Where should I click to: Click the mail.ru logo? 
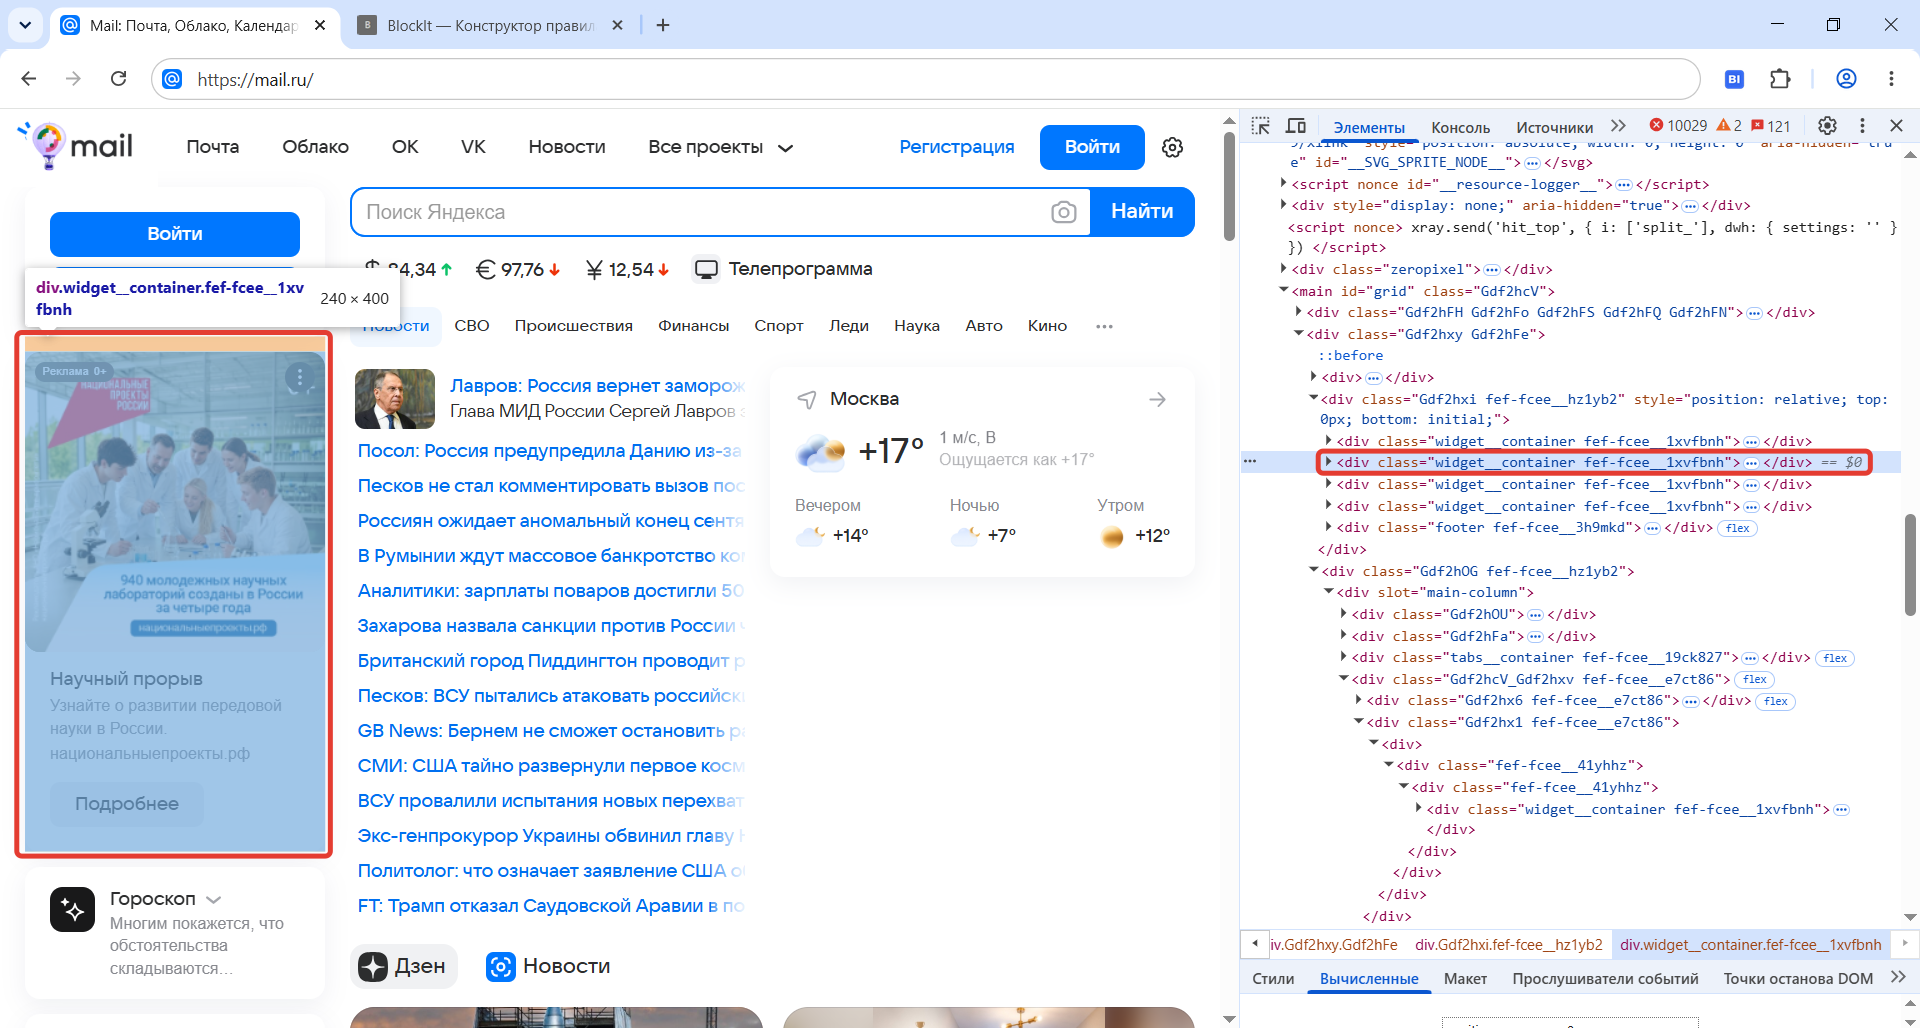click(x=75, y=146)
